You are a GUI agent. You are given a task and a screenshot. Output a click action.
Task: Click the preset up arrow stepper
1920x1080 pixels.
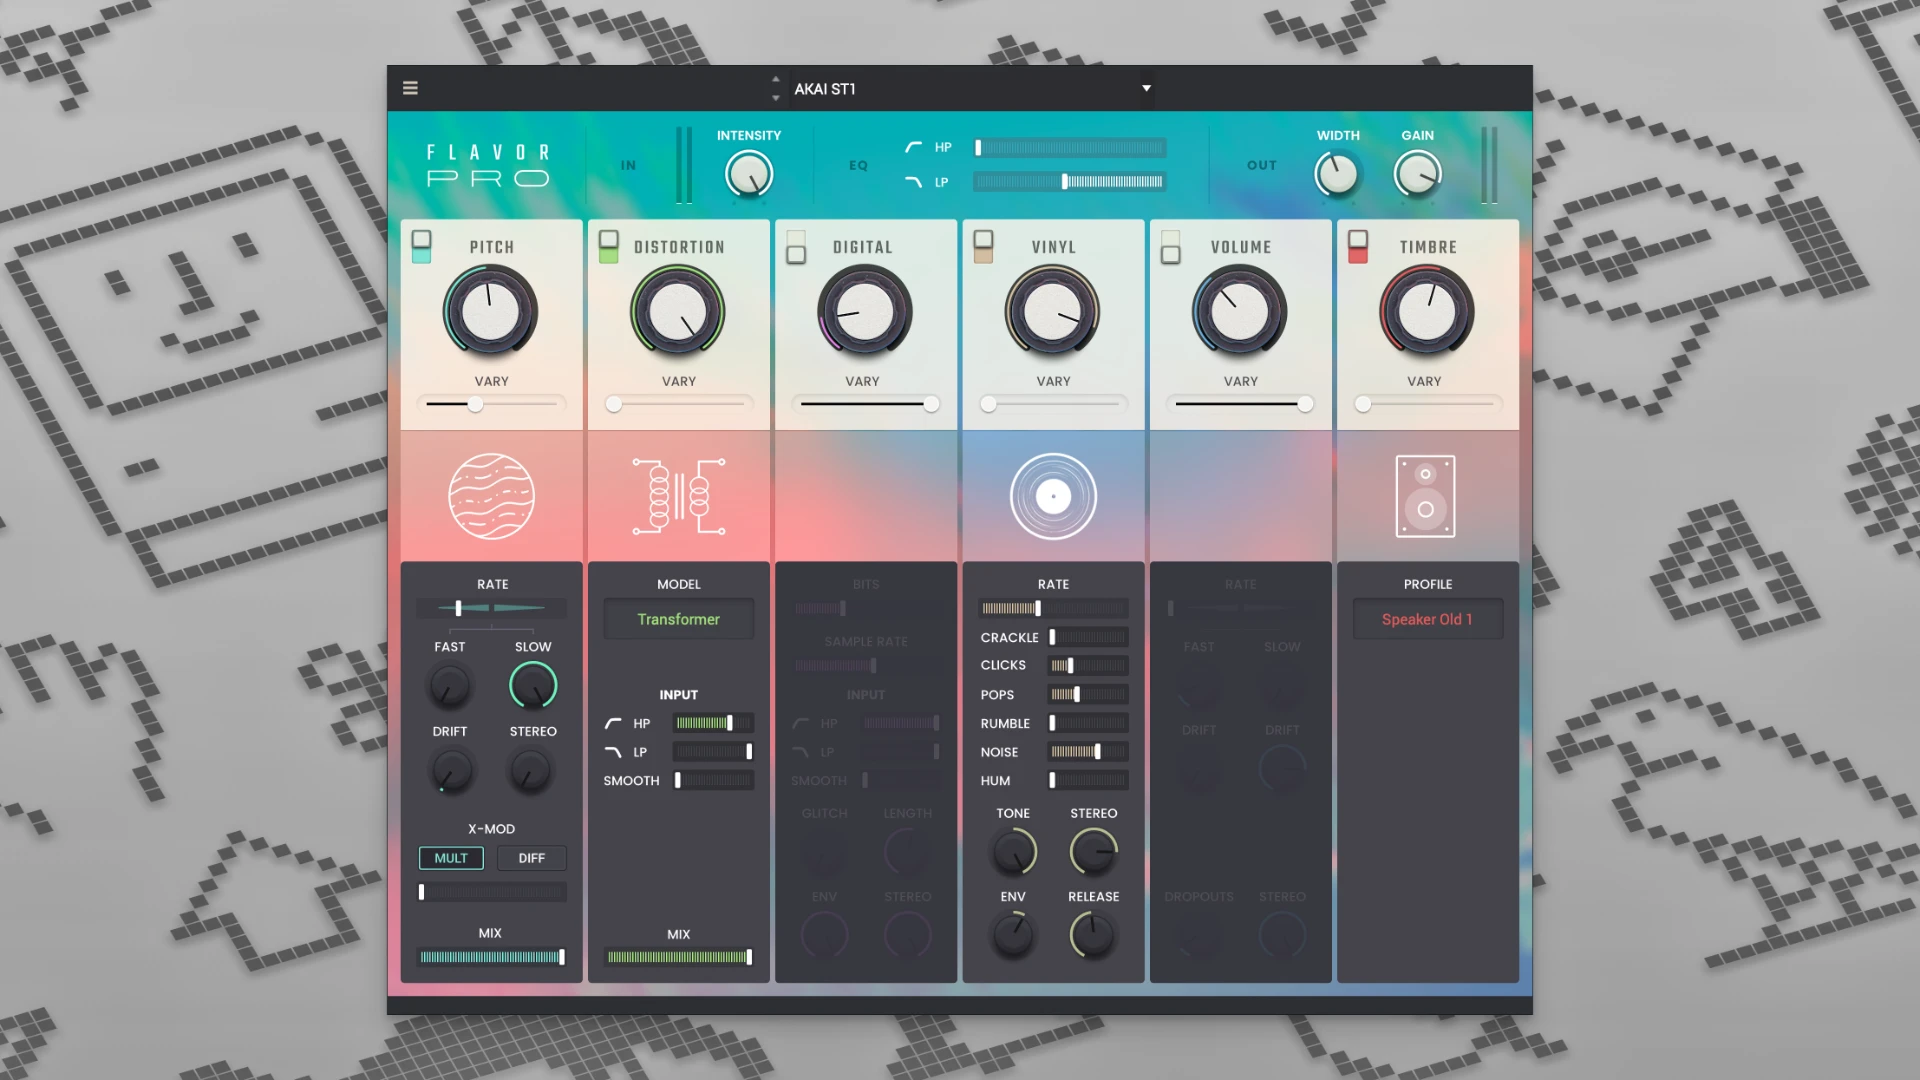tap(776, 78)
